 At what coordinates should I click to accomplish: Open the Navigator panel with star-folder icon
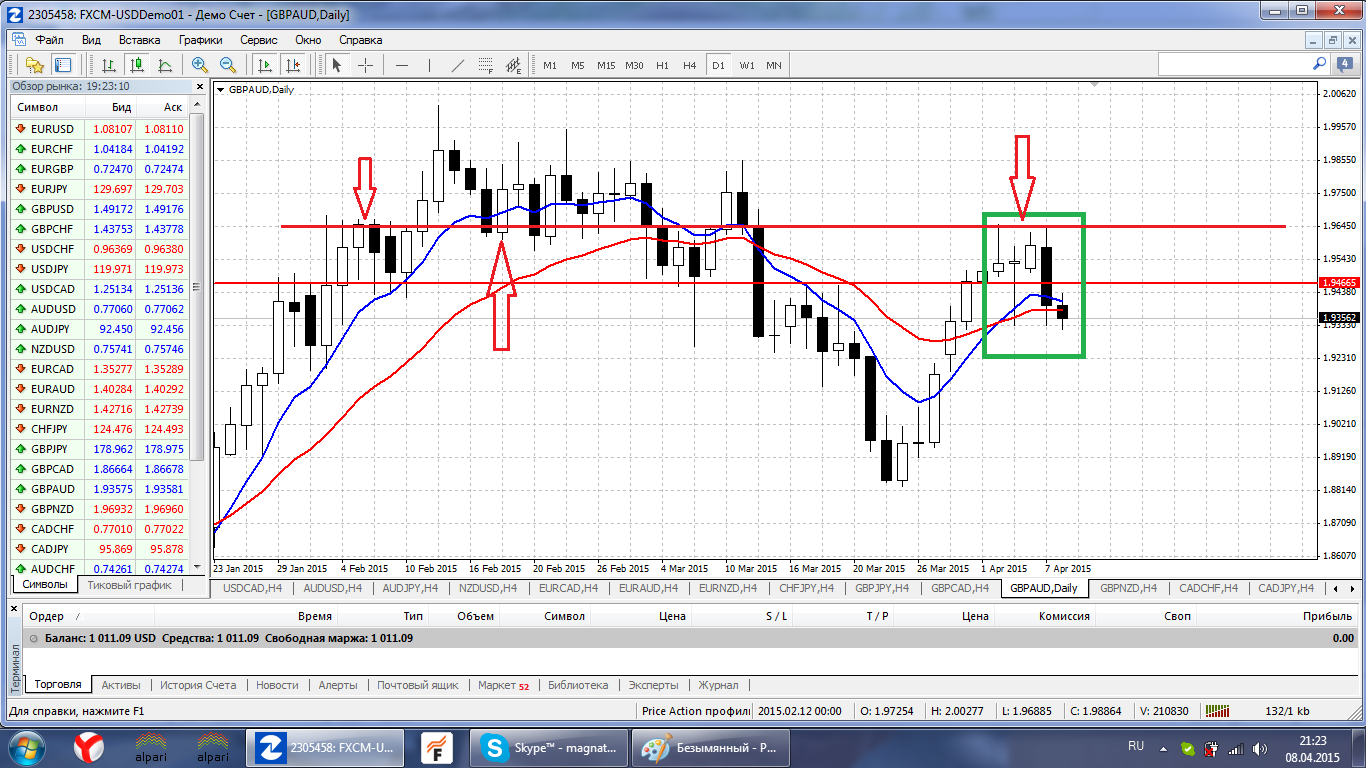click(35, 65)
